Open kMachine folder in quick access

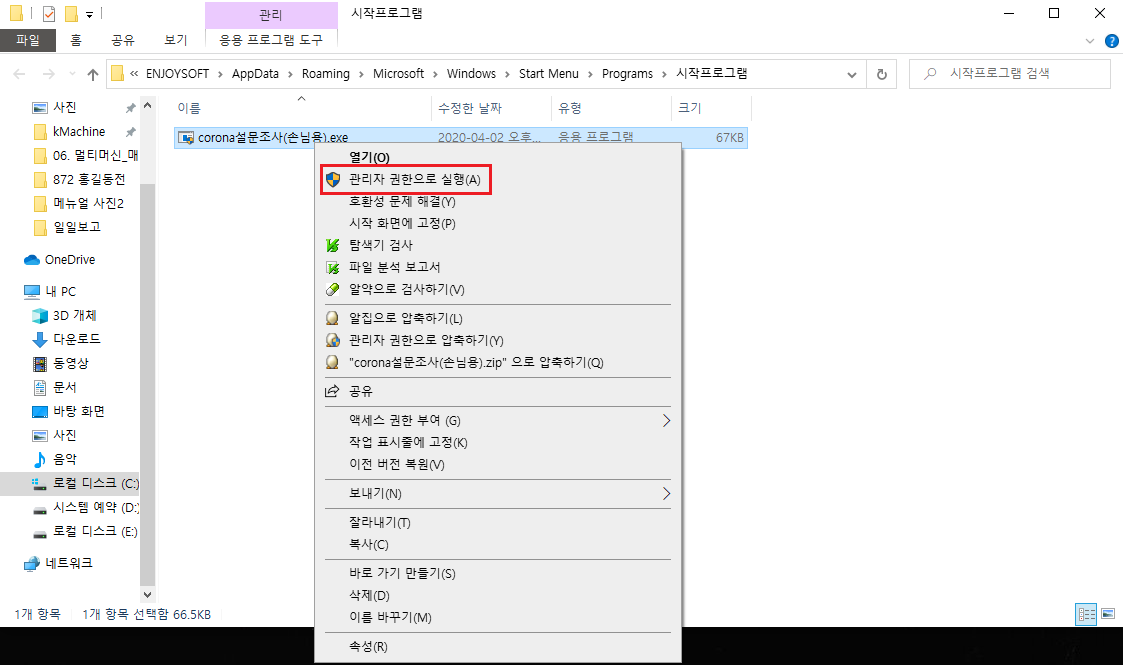[79, 132]
